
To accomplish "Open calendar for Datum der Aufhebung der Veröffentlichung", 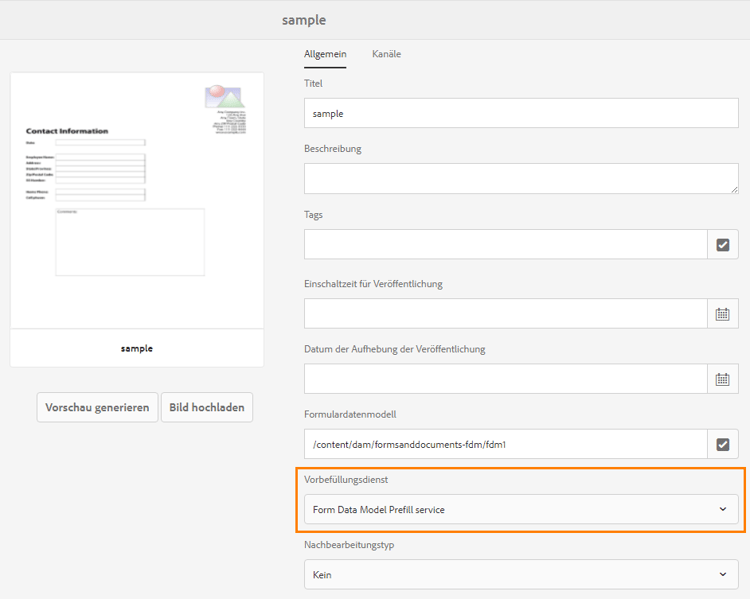I will pos(723,379).
